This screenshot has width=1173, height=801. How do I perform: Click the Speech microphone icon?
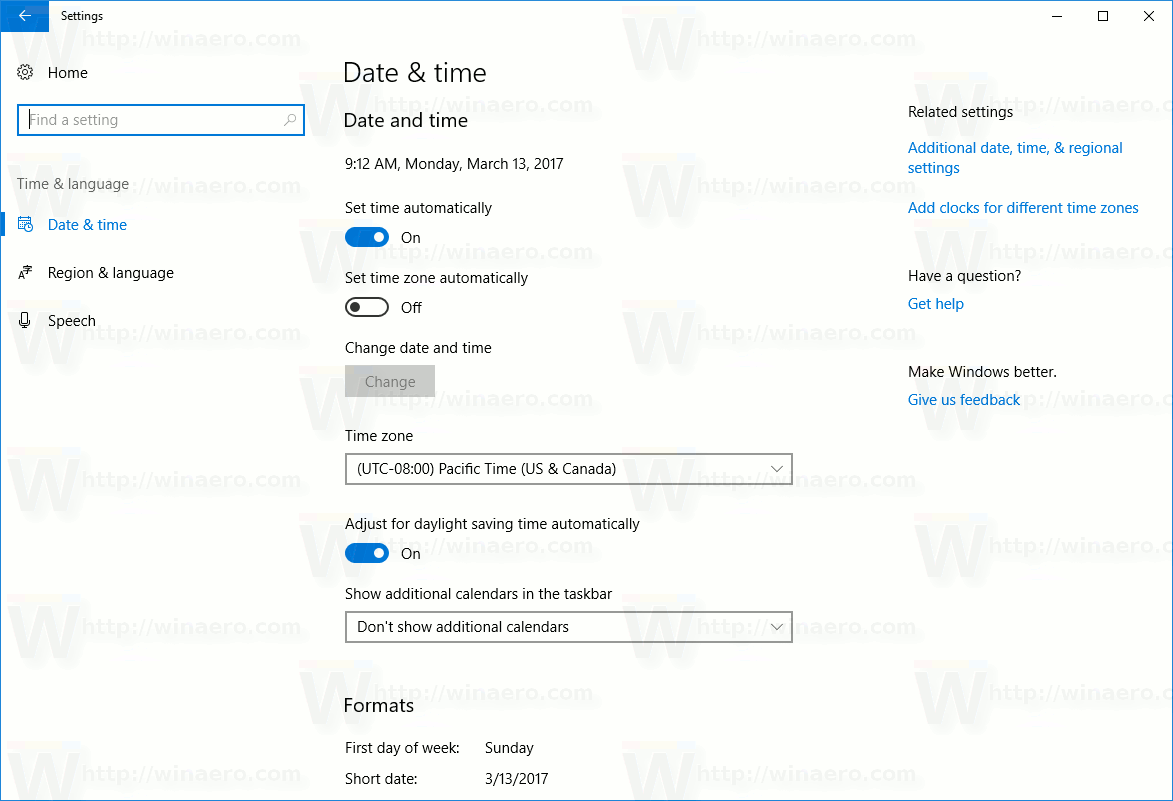pyautogui.click(x=24, y=320)
